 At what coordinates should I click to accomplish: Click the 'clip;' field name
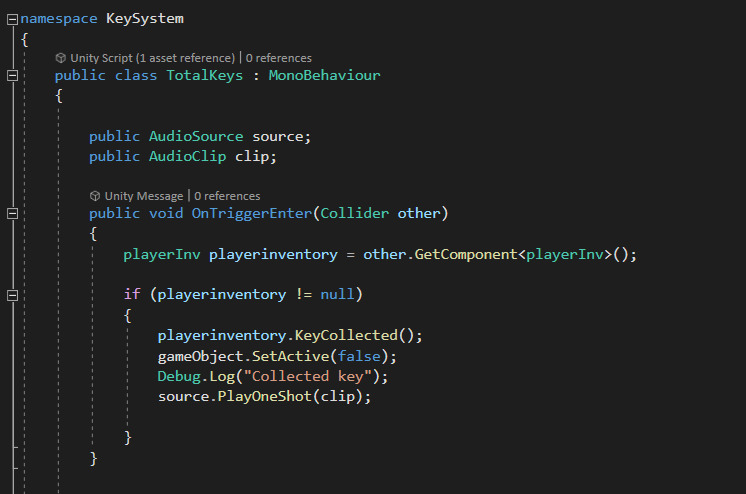pos(255,157)
